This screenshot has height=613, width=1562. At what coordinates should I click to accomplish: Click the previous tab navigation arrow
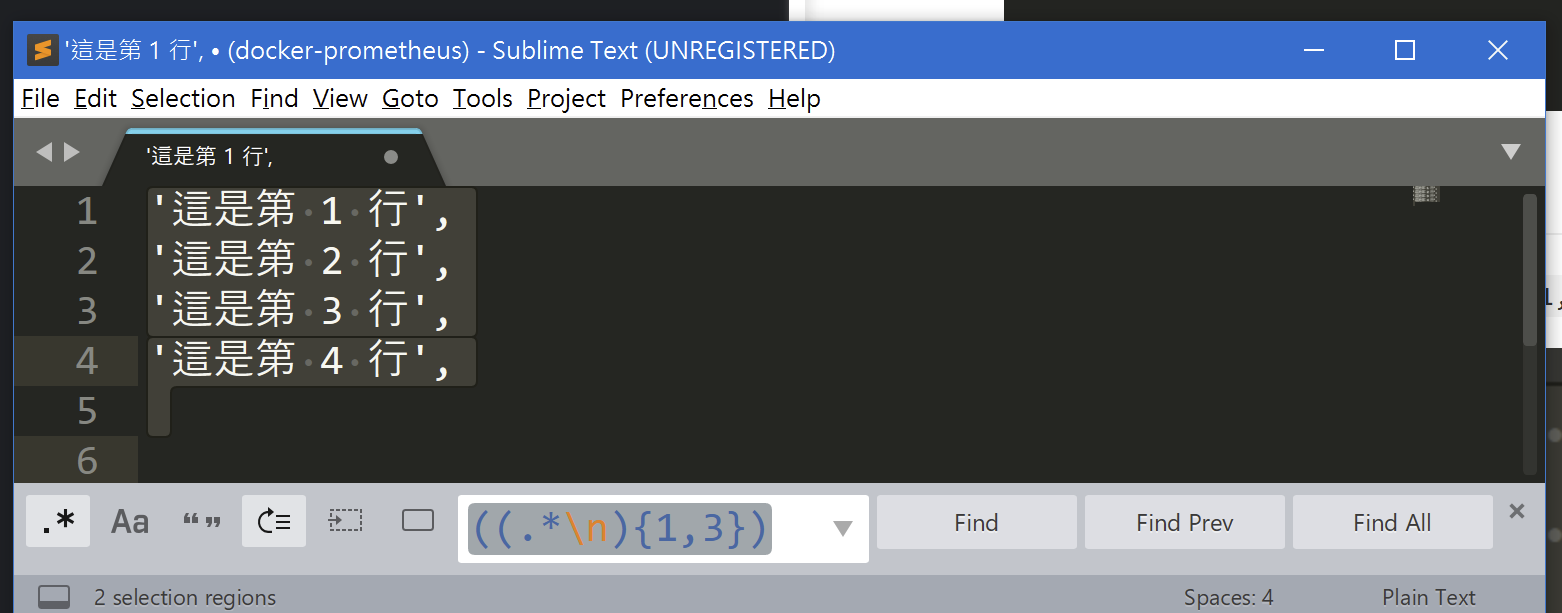click(x=43, y=152)
